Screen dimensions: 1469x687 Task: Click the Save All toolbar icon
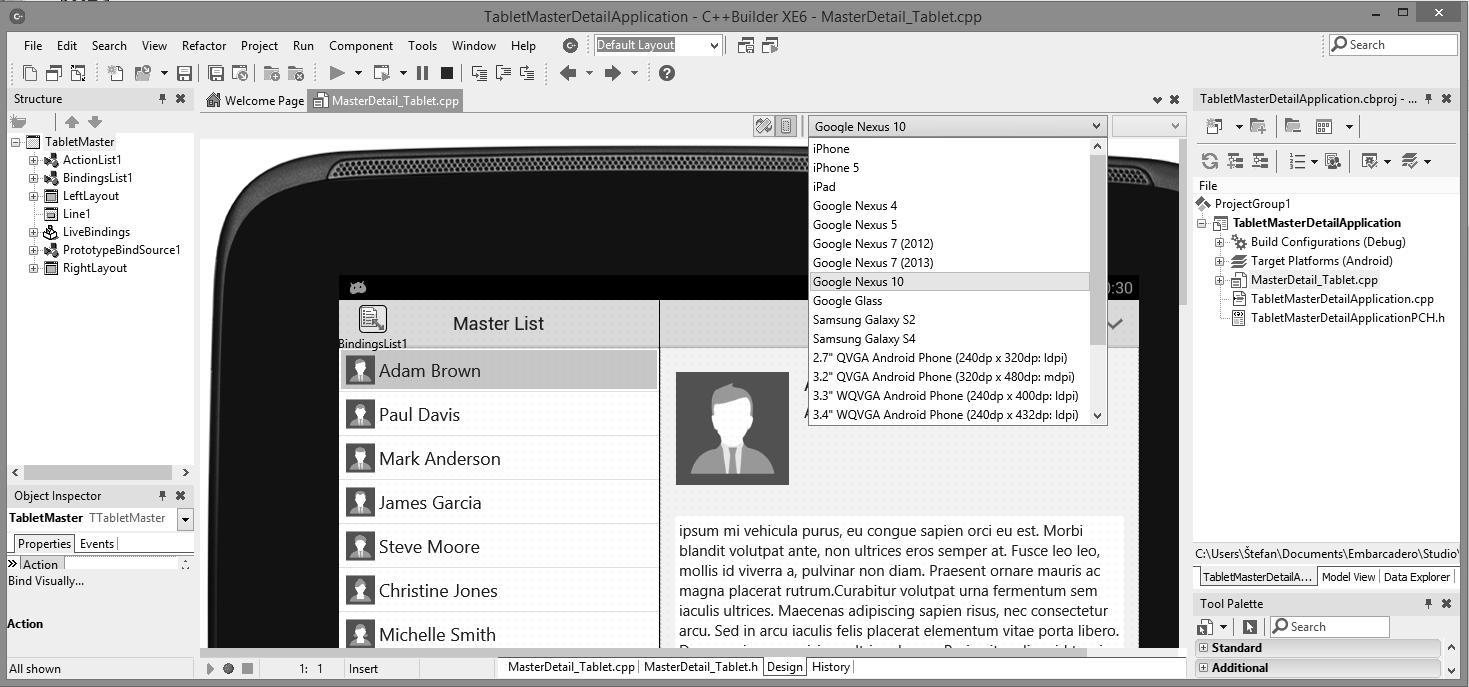[x=216, y=73]
